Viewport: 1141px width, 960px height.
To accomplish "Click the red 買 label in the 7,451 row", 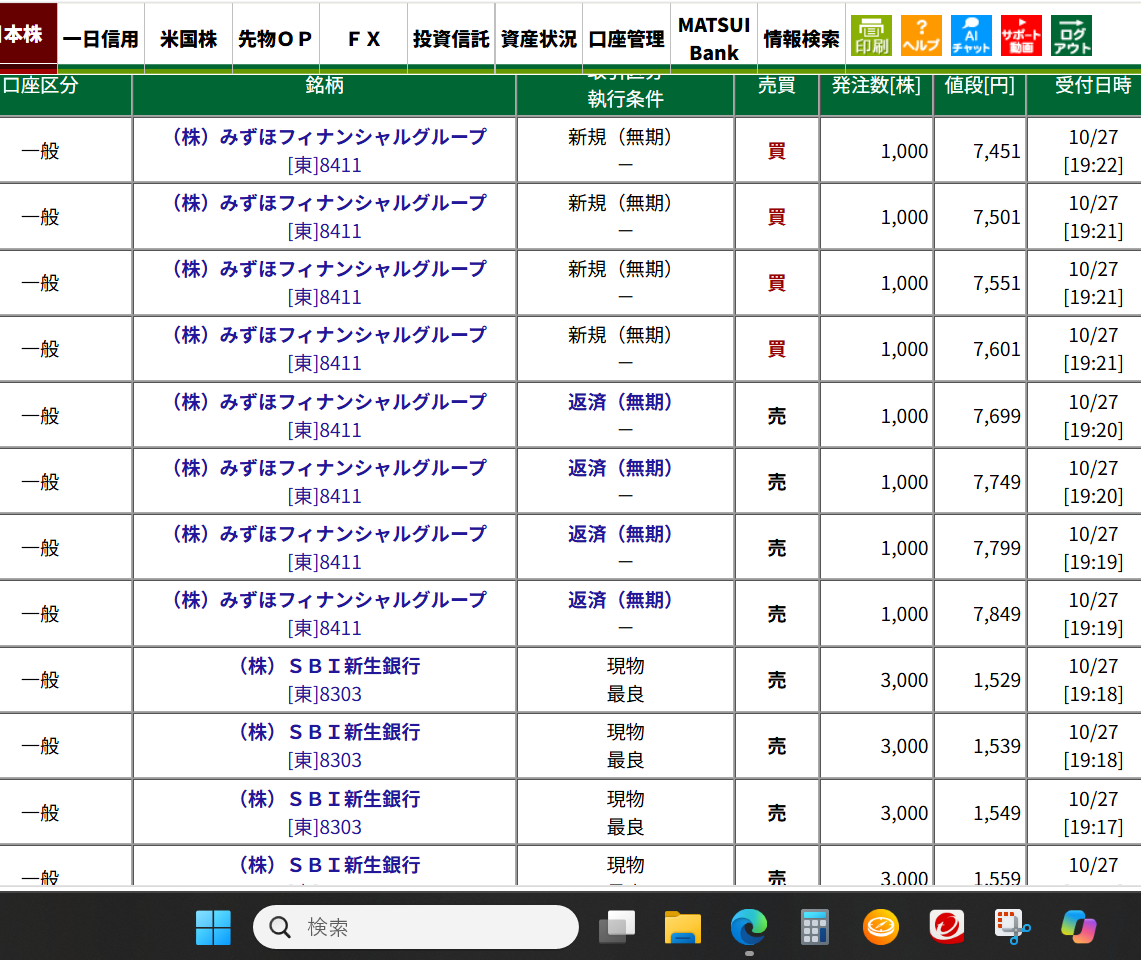I will click(x=776, y=151).
